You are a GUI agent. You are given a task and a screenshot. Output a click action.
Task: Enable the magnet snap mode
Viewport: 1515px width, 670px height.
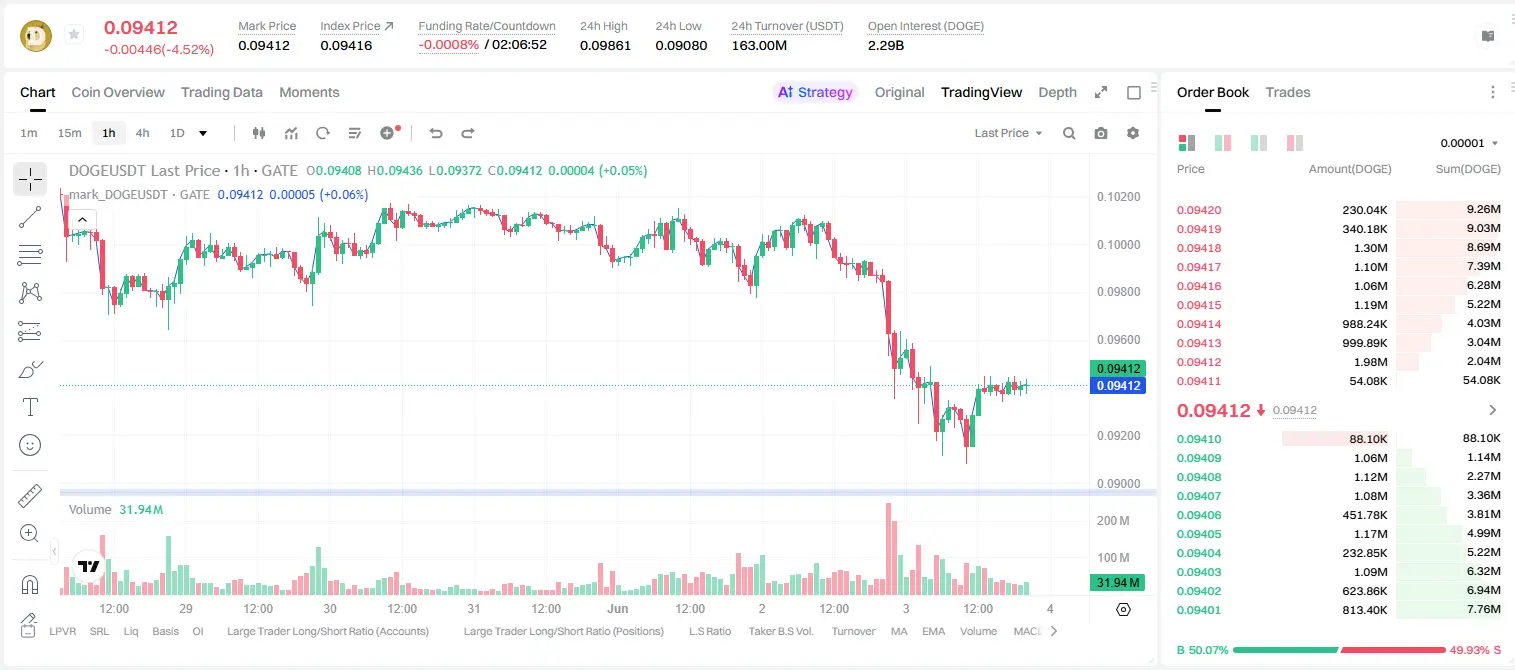click(x=30, y=584)
